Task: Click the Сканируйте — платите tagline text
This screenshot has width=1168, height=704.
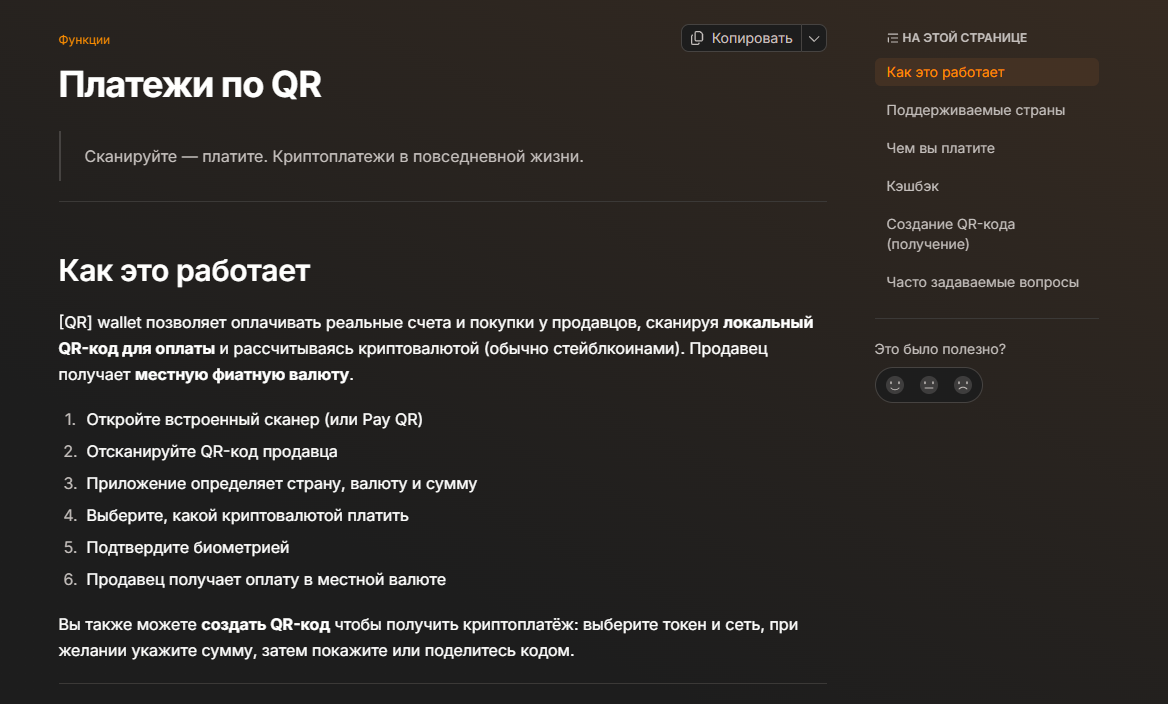Action: point(334,156)
